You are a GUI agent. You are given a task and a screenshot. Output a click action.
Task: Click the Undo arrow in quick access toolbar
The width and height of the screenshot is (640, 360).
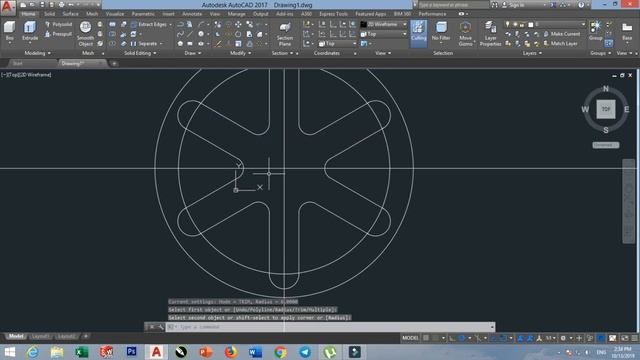[x=71, y=5]
